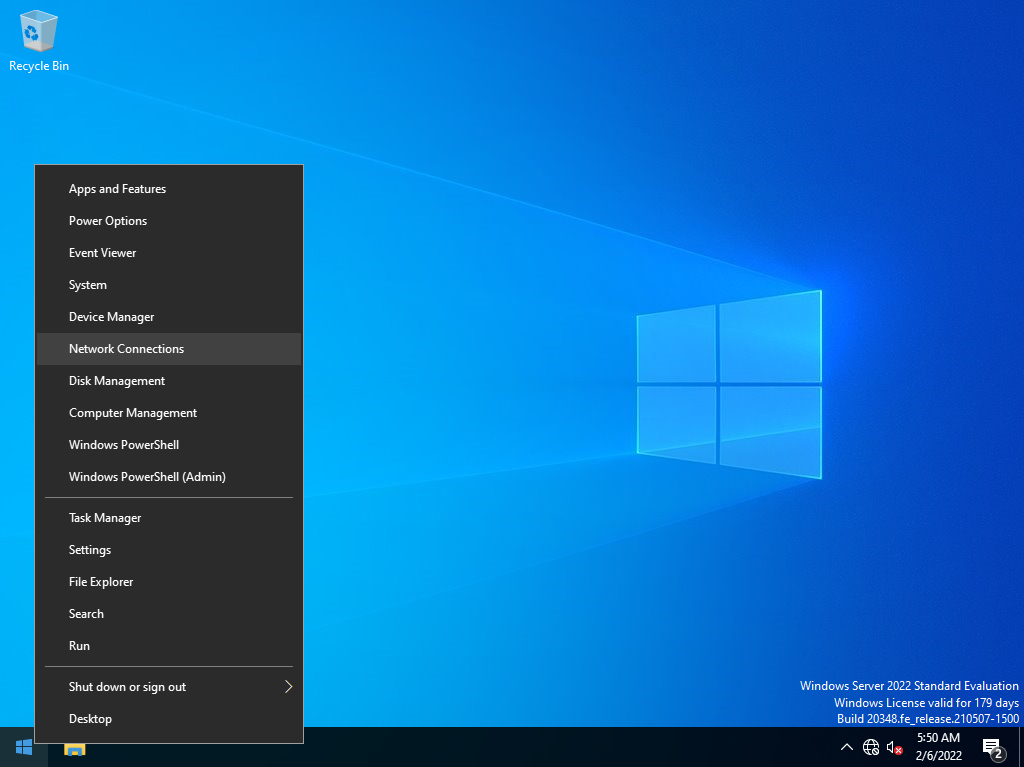The image size is (1024, 767).
Task: Choose Search in the menu
Action: click(x=169, y=614)
